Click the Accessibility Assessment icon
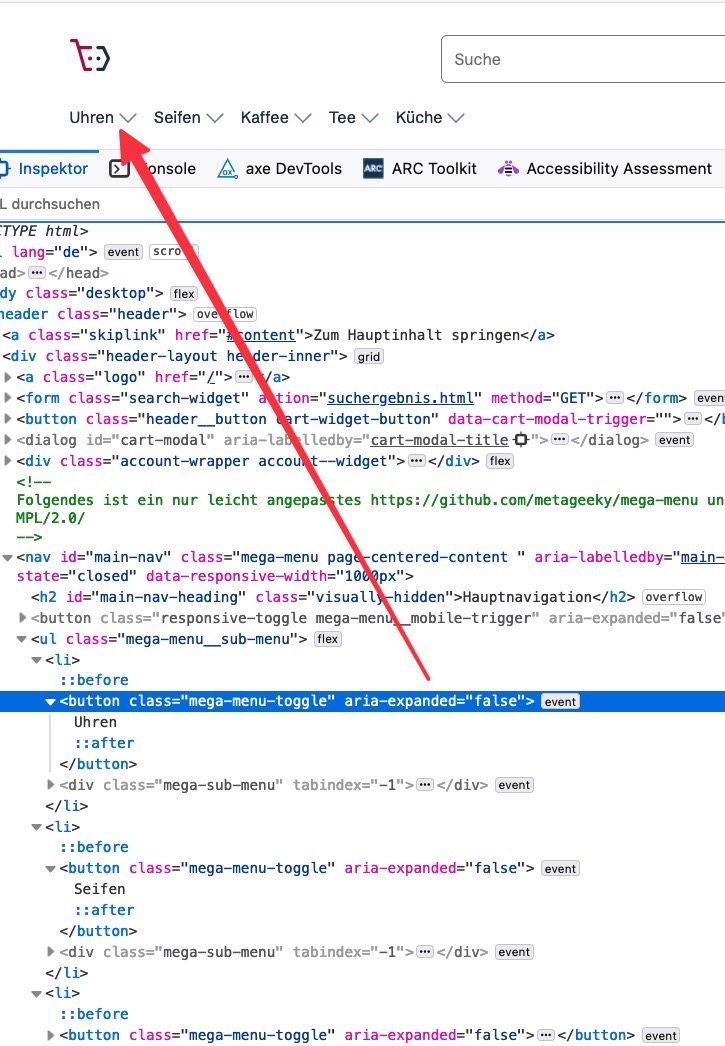 click(x=508, y=169)
